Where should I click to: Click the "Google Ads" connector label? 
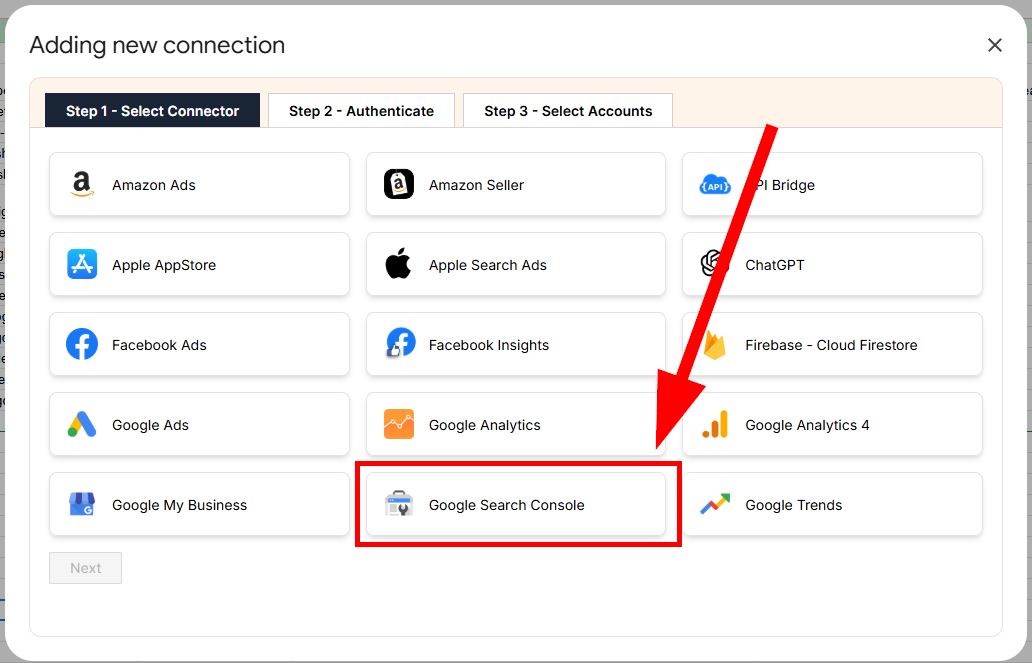coord(150,425)
